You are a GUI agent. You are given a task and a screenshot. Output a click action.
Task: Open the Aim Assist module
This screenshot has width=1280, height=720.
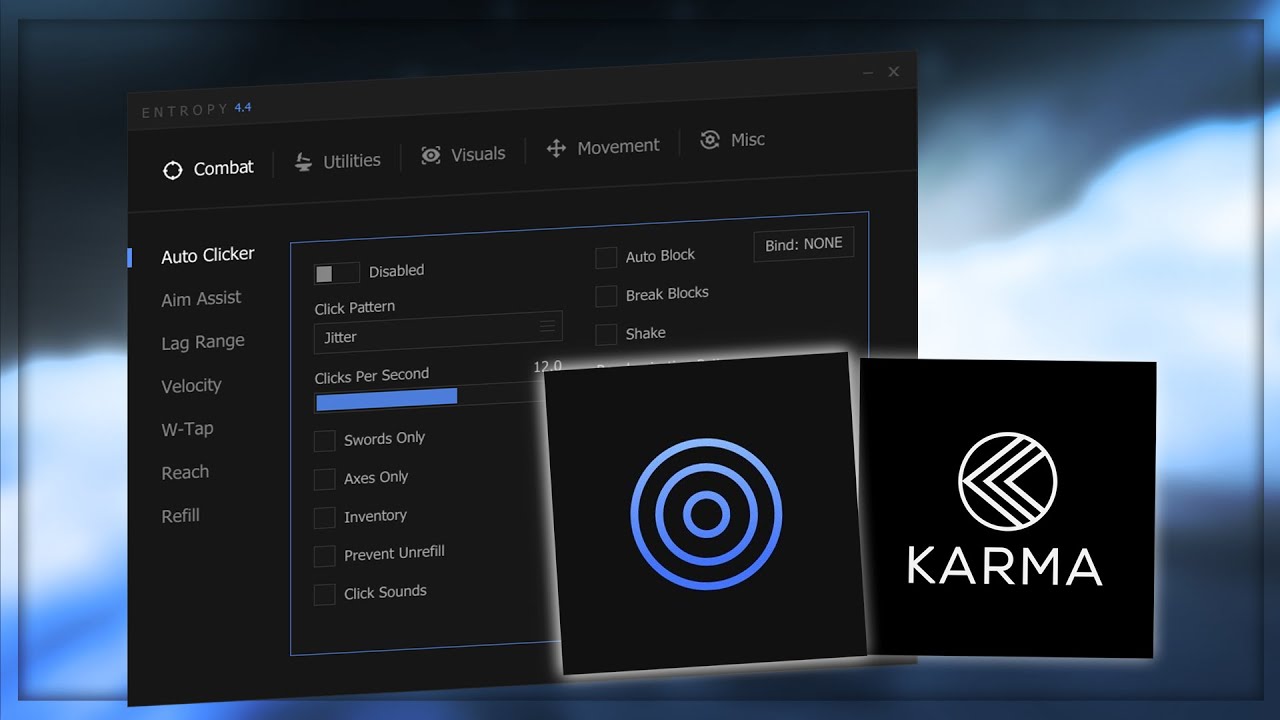[x=201, y=298]
